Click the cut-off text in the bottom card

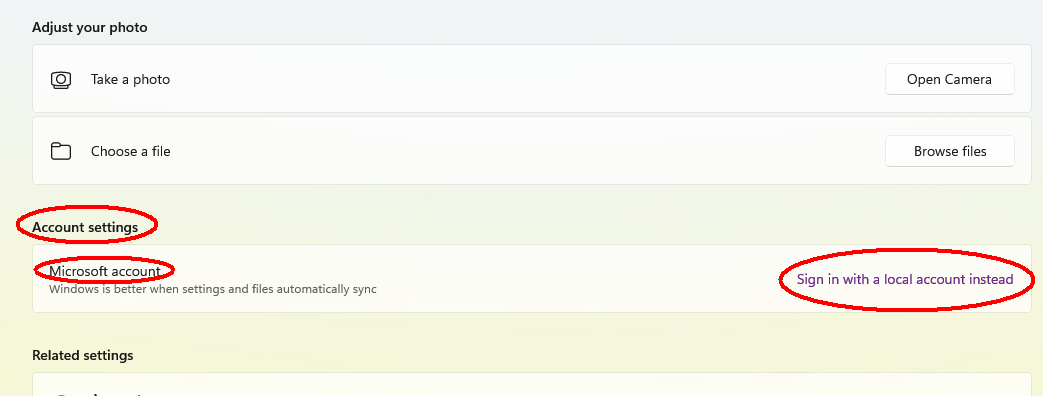(116, 393)
